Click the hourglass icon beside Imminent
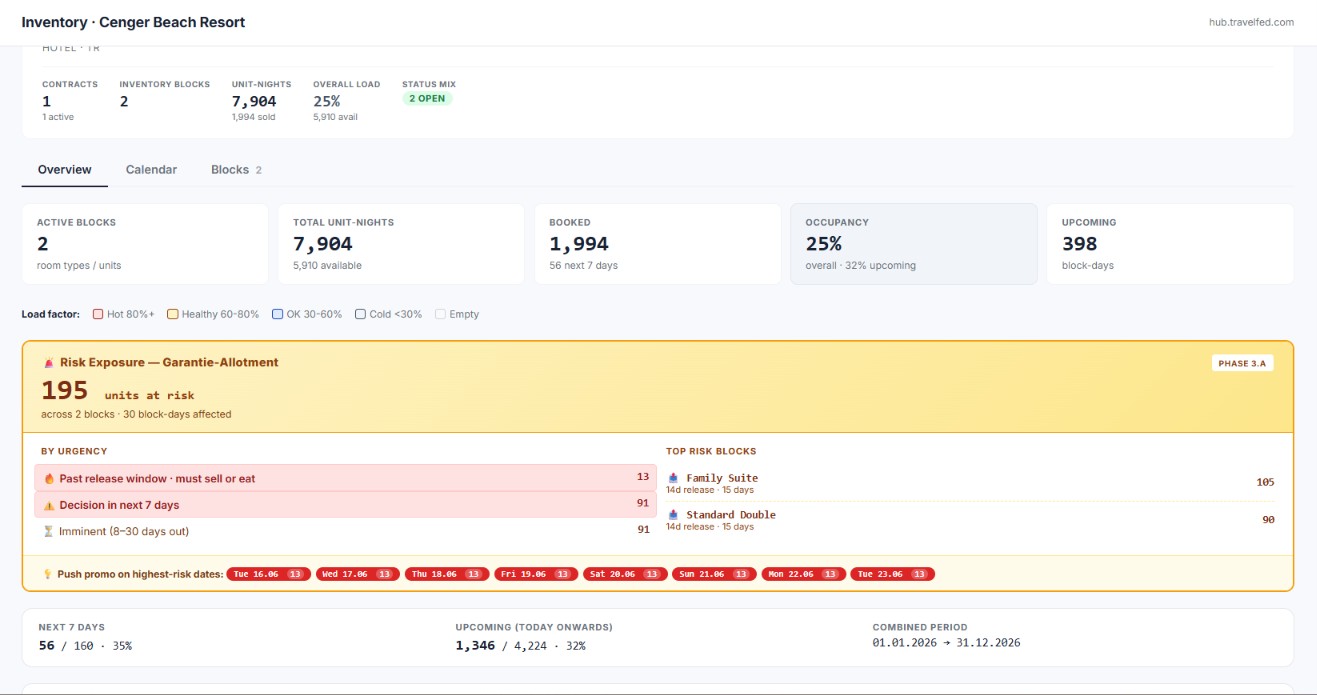1317x695 pixels. [49, 532]
